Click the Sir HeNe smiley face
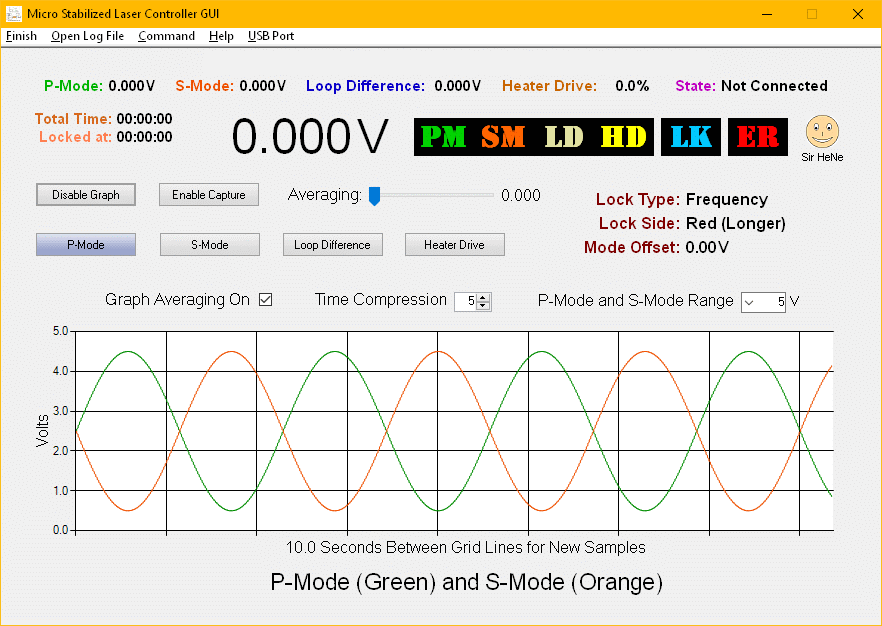 click(x=822, y=131)
